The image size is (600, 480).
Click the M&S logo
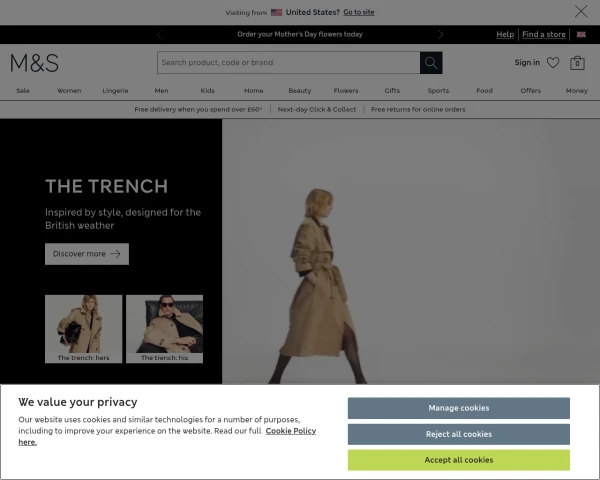(34, 63)
